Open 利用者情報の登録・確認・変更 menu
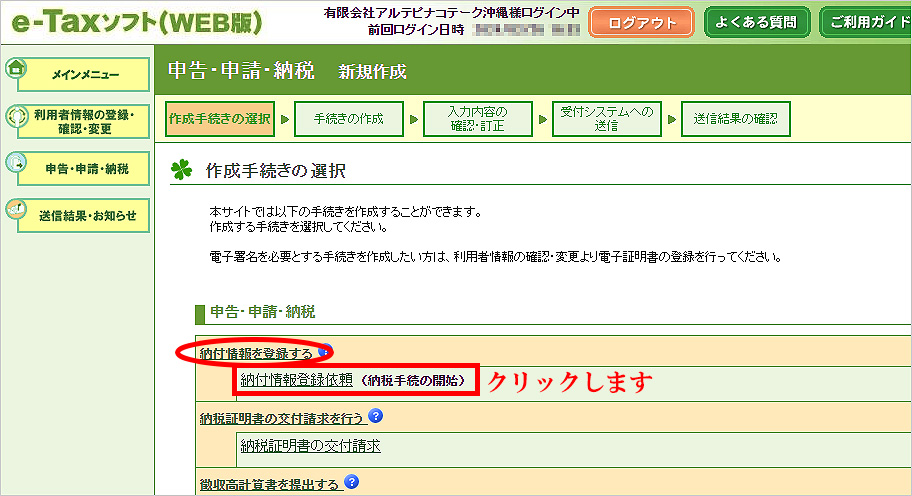912x496 pixels. (x=84, y=122)
